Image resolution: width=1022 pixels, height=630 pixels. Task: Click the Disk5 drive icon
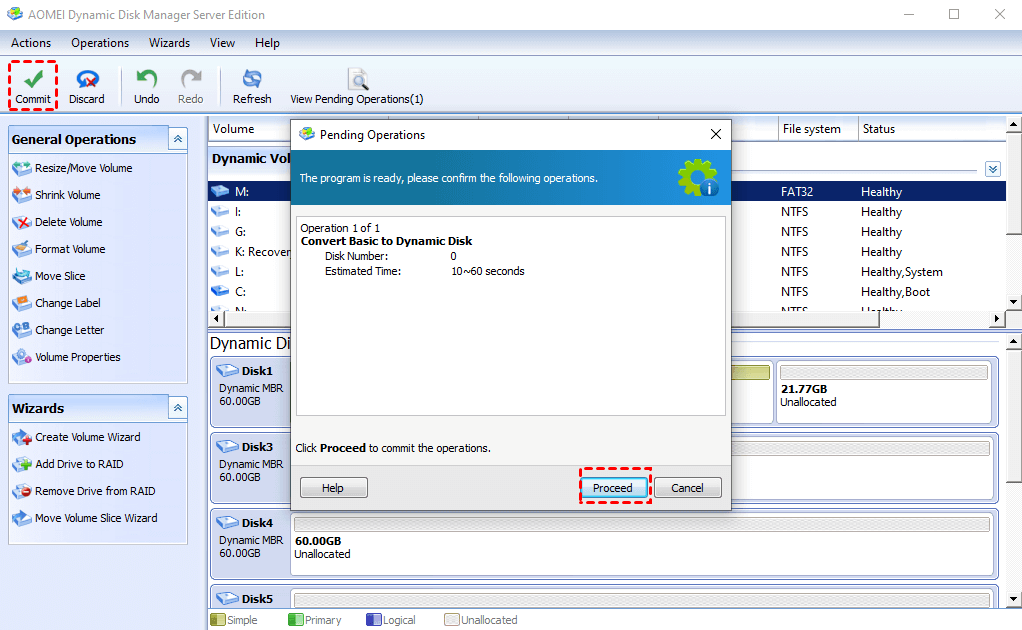[x=227, y=598]
